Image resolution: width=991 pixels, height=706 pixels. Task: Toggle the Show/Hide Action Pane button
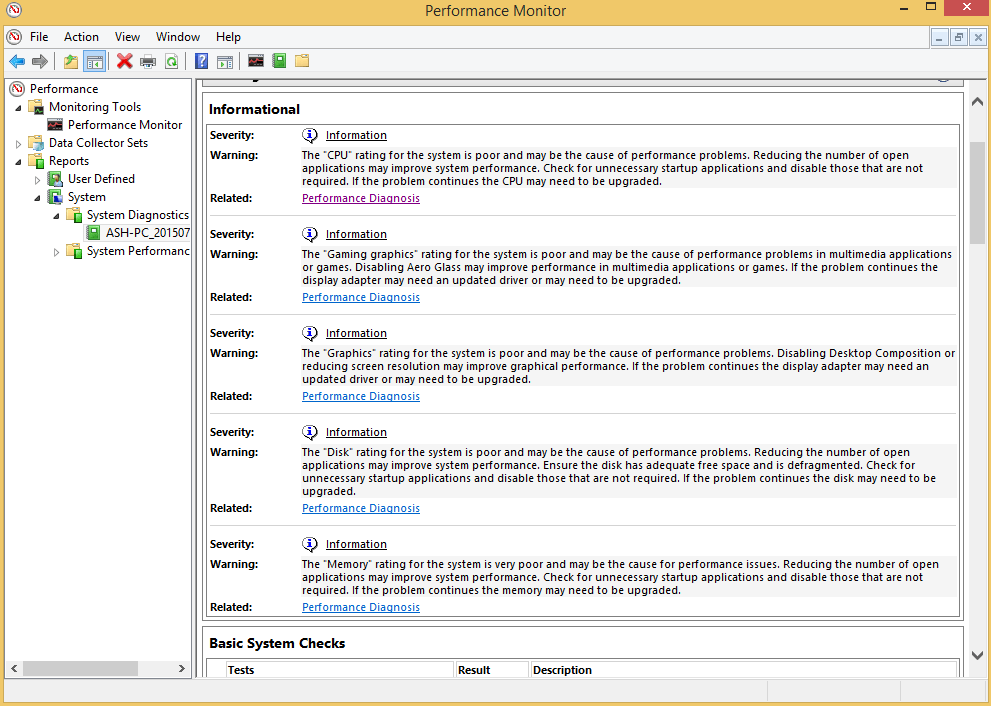point(225,62)
